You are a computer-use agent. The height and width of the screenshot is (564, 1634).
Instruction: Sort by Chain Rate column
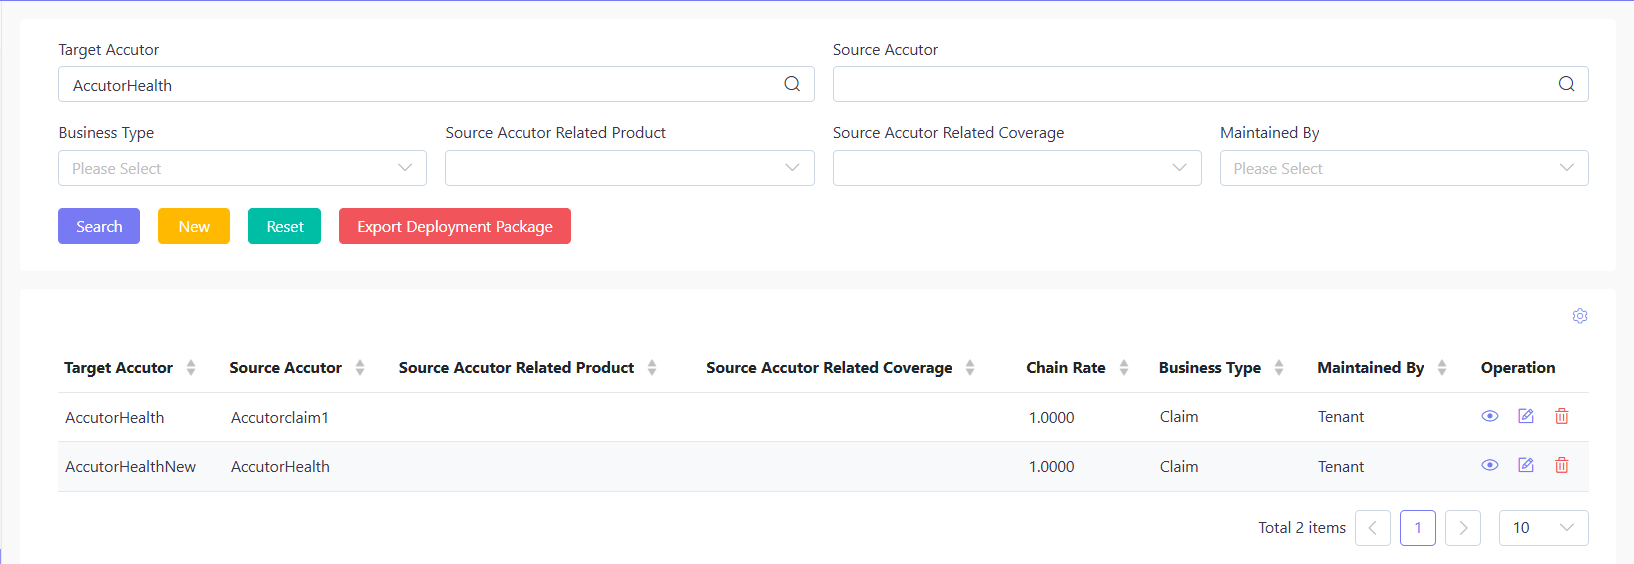click(x=1124, y=368)
